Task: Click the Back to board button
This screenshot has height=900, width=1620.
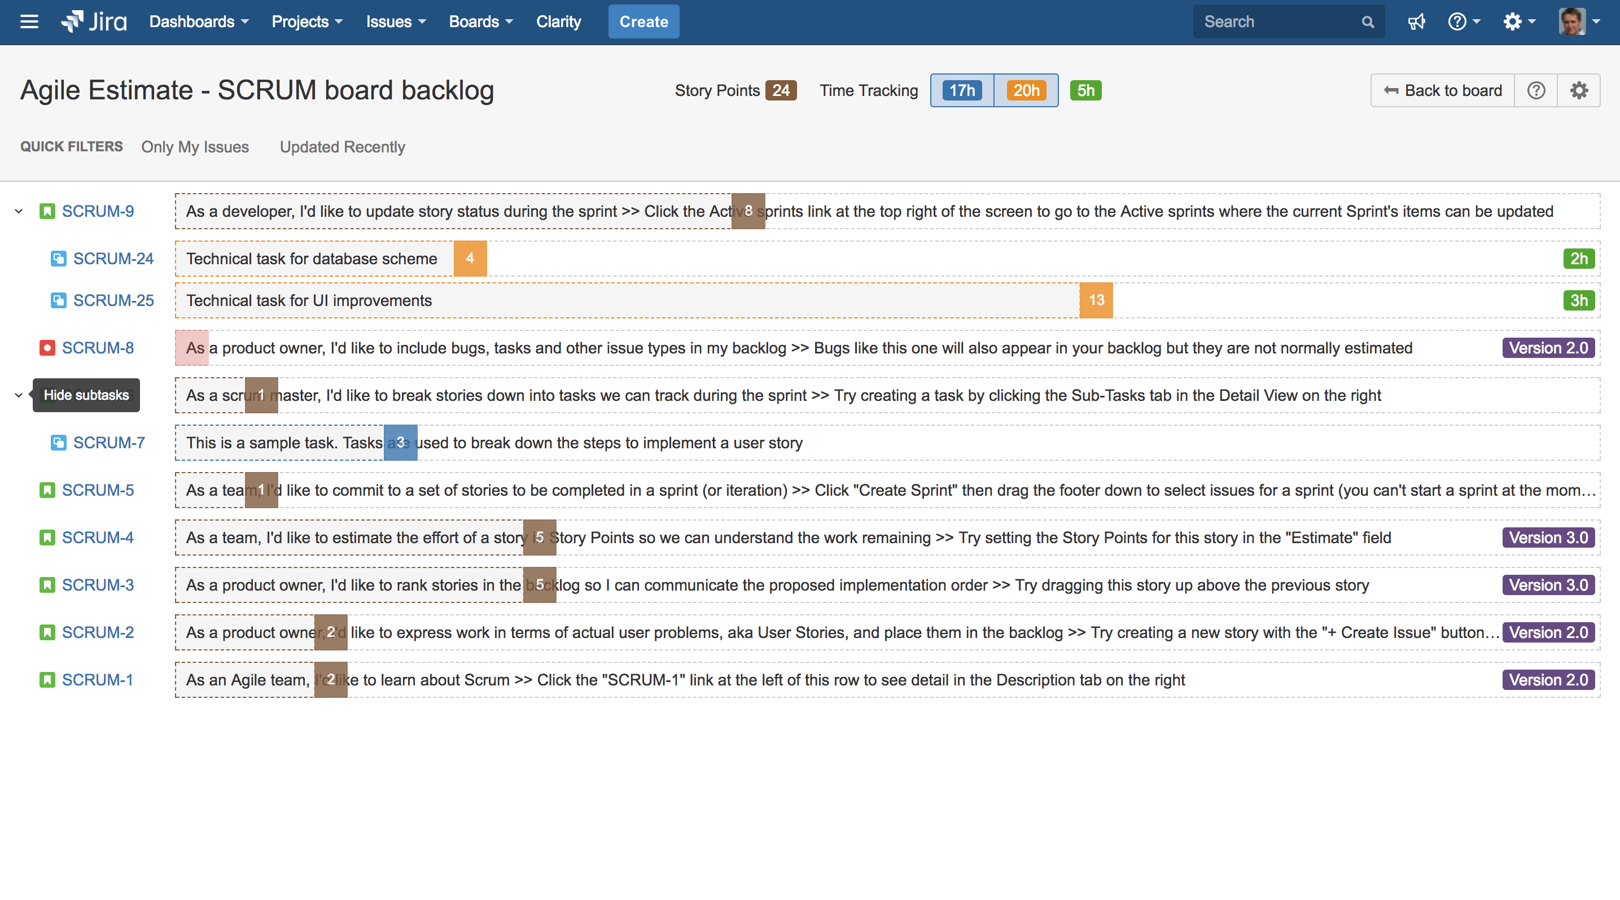Action: (1442, 91)
